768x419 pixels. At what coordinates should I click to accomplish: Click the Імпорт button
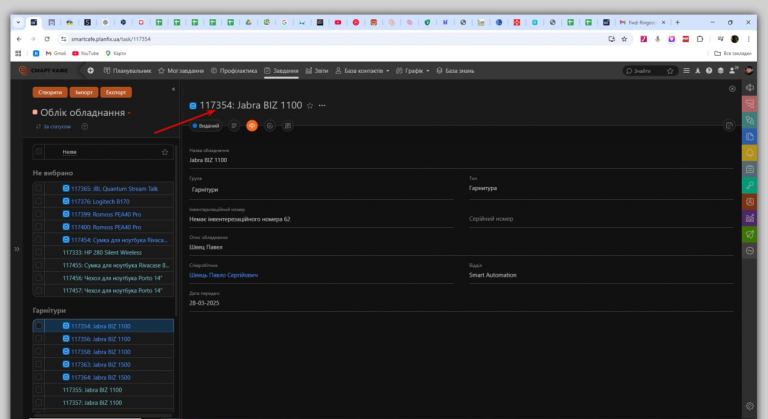coord(84,92)
